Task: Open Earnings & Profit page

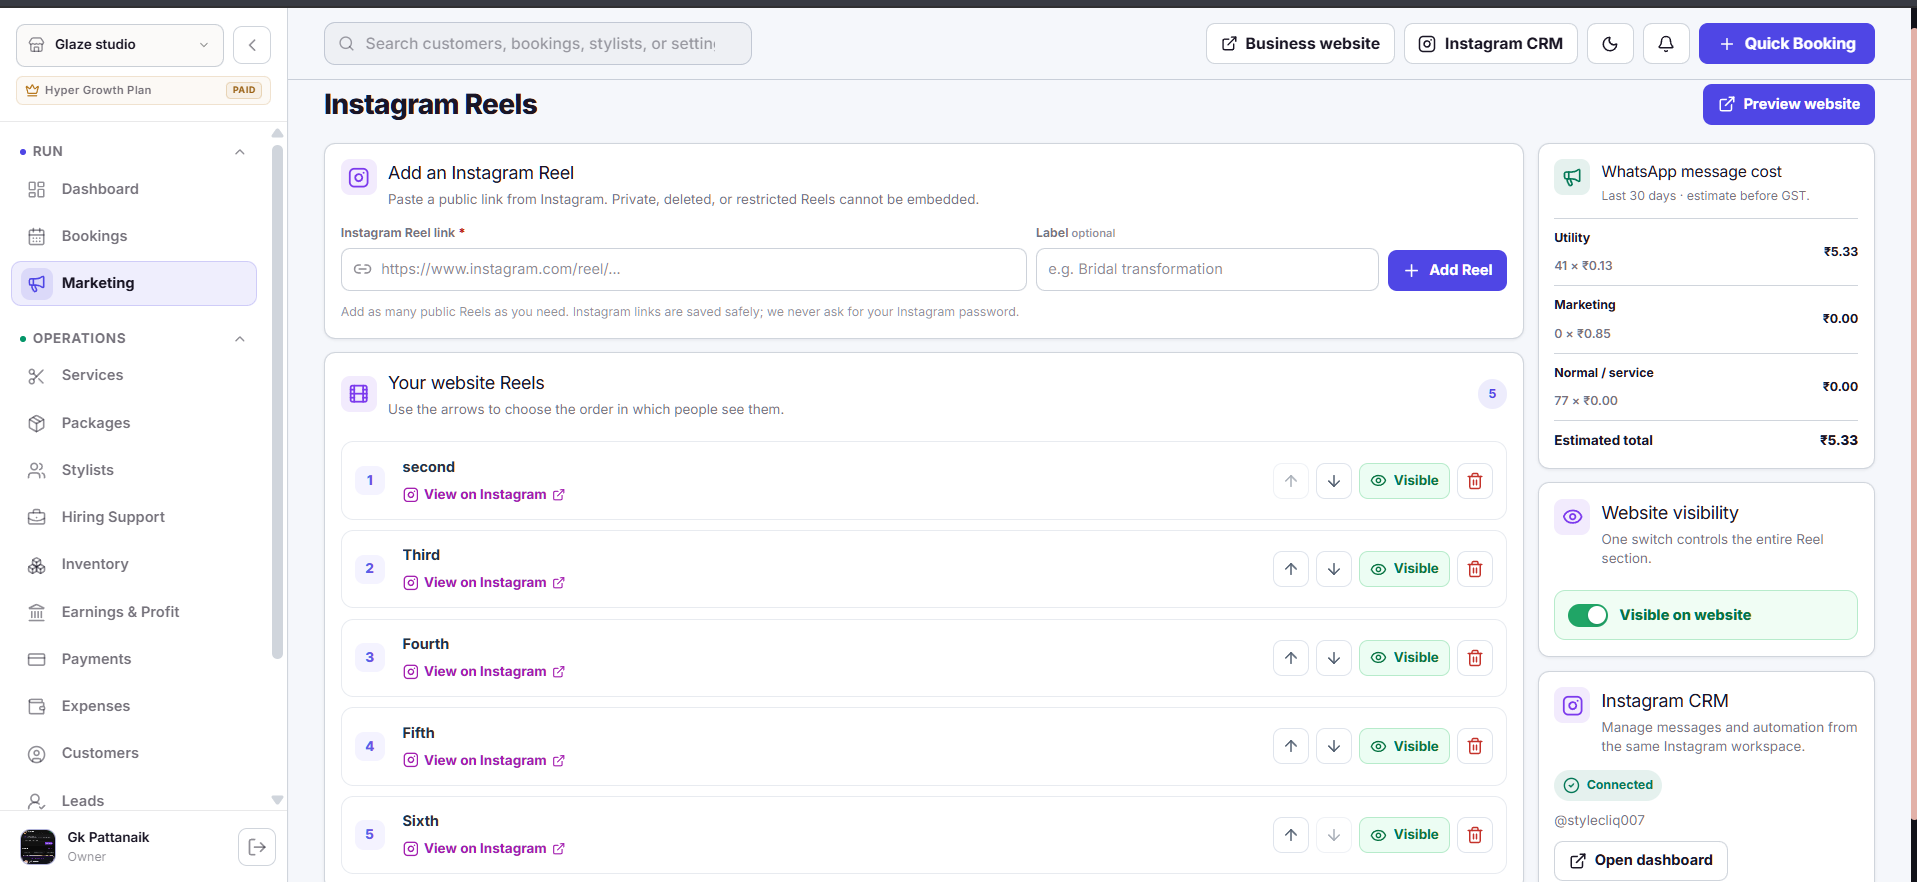Action: tap(134, 612)
